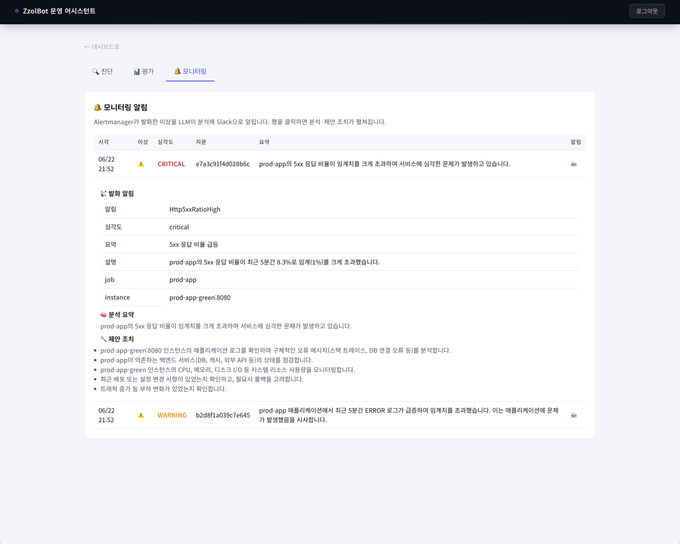Click the 시각 column header
The height and width of the screenshot is (544, 680).
[x=104, y=142]
